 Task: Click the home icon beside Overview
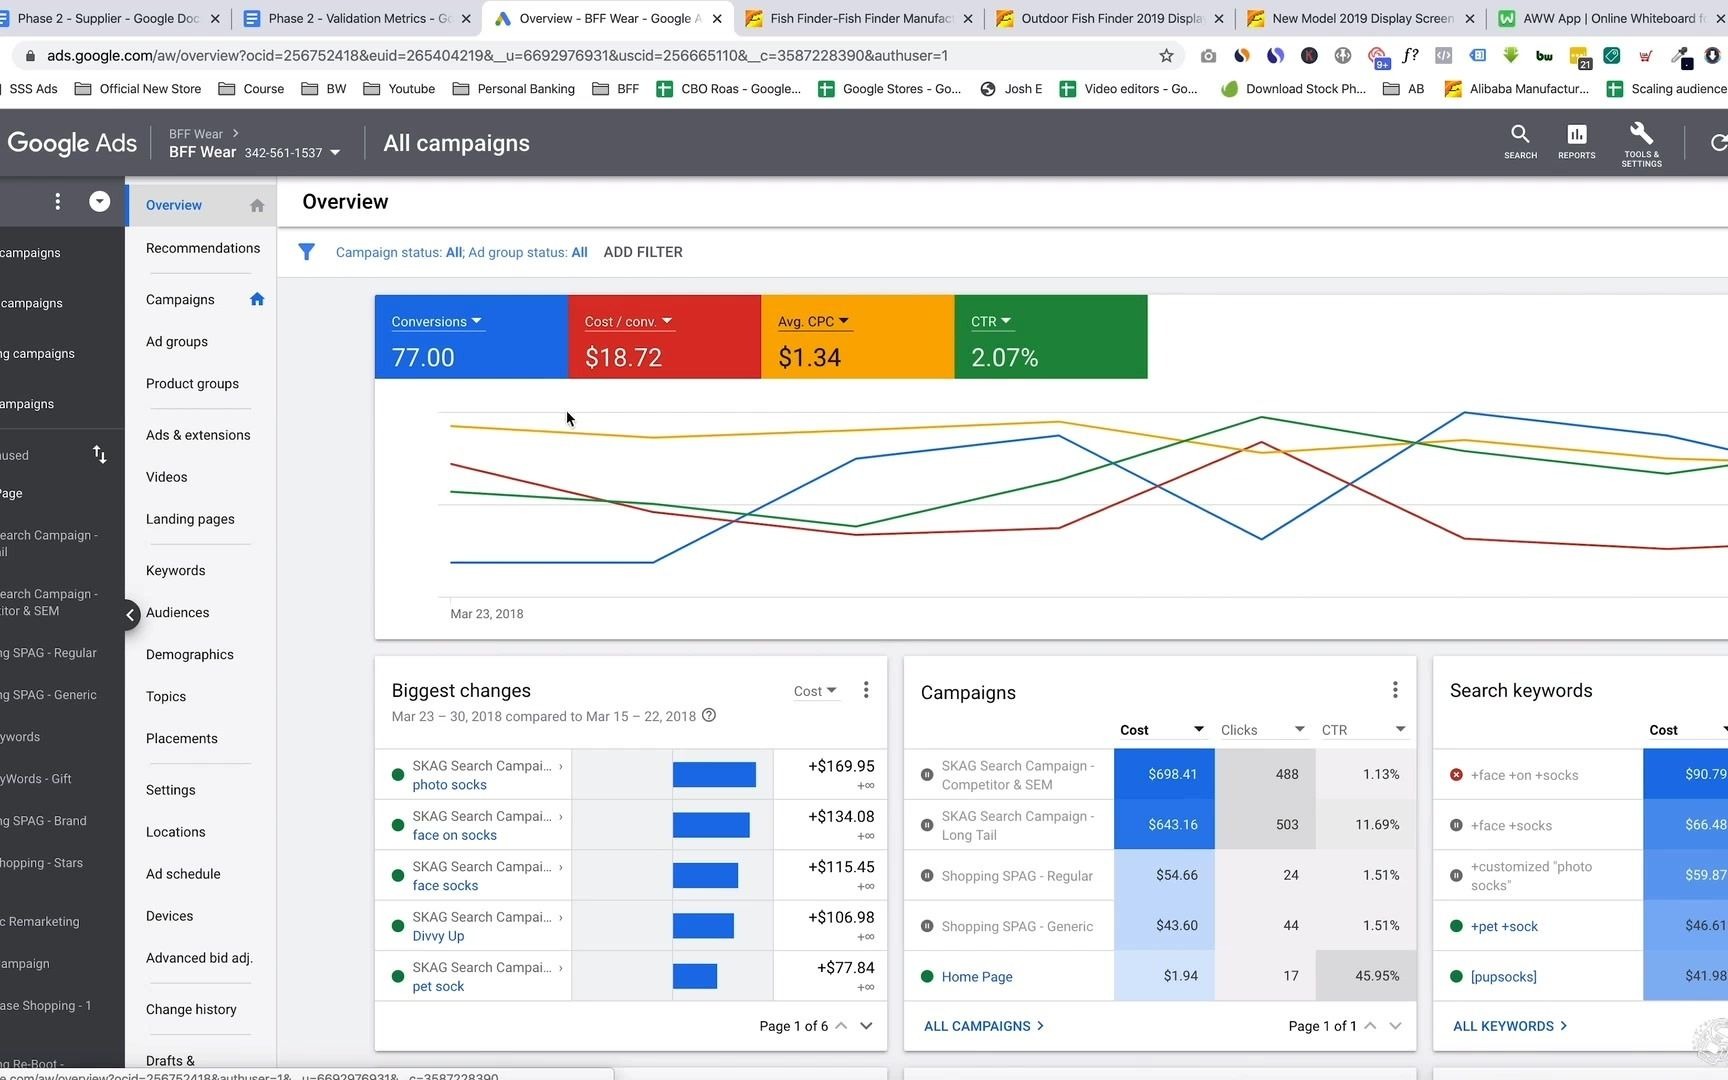[x=257, y=205]
